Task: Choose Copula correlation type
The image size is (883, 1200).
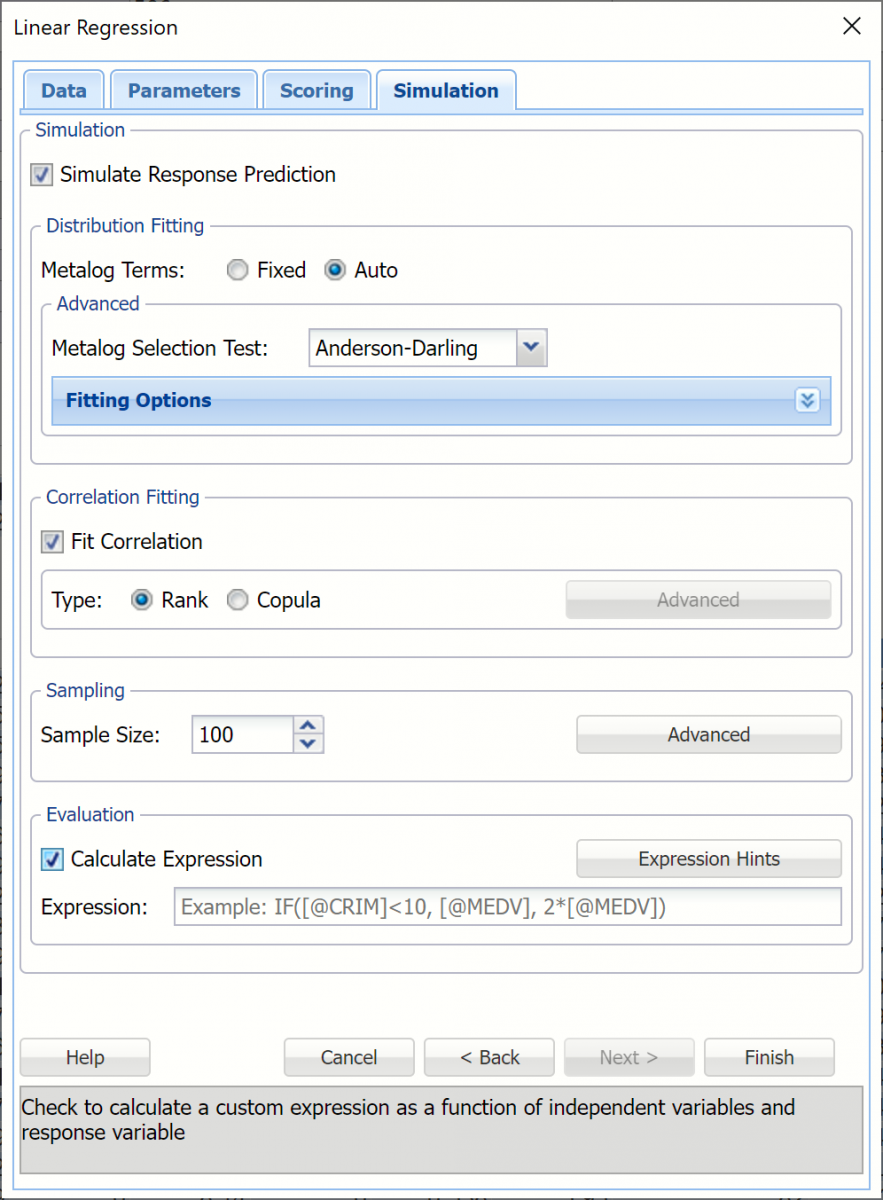Action: 237,601
